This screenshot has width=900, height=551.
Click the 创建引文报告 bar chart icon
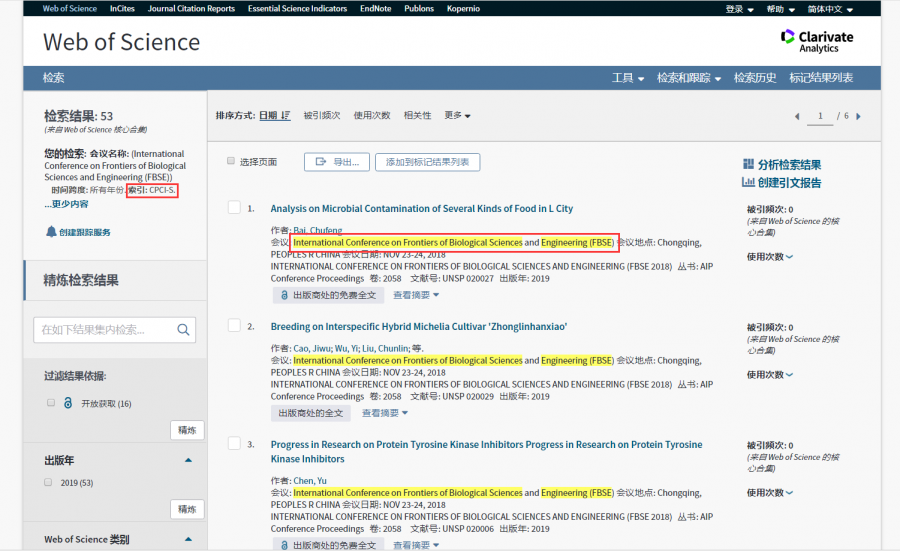[x=748, y=182]
